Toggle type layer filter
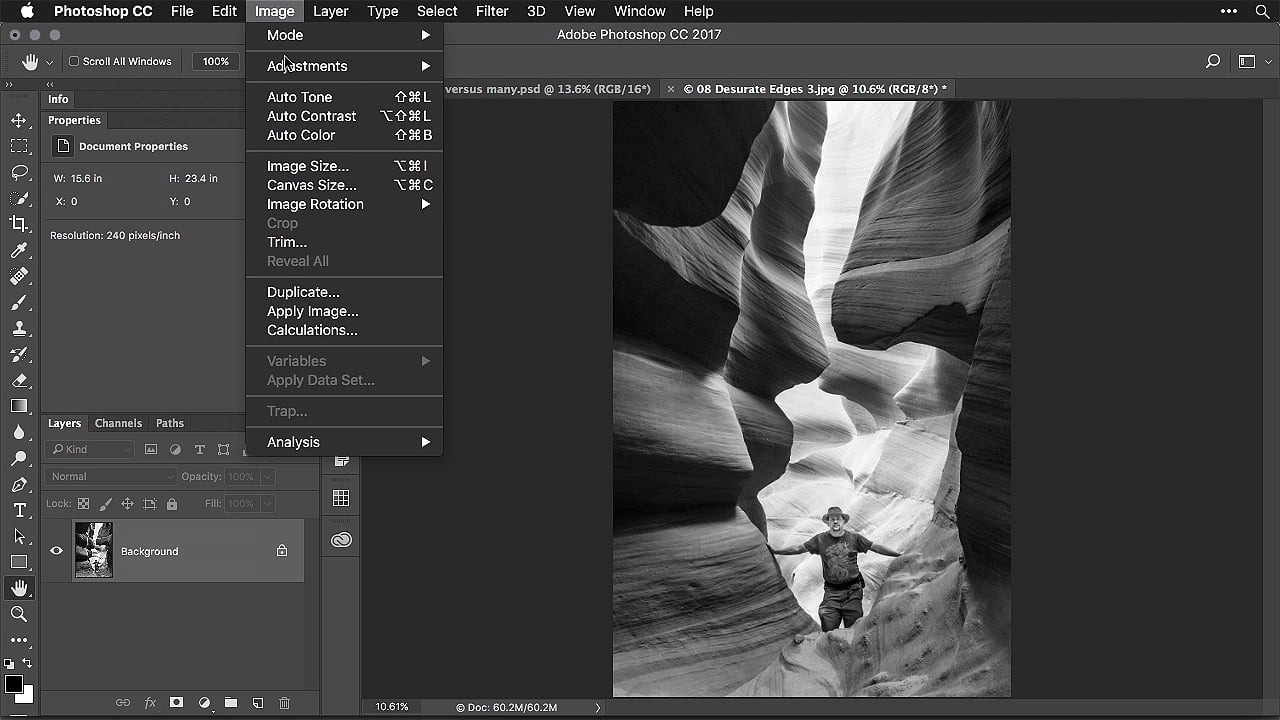Viewport: 1280px width, 720px height. pos(199,450)
